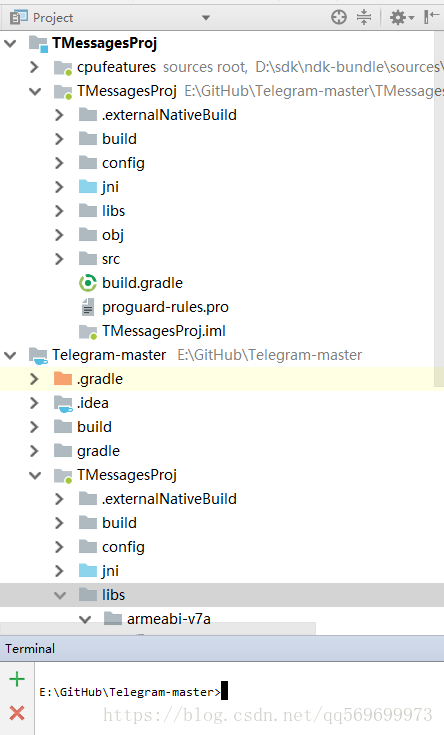The width and height of the screenshot is (444, 735).
Task: Click the blue jni folder icon in first module
Action: tap(88, 187)
